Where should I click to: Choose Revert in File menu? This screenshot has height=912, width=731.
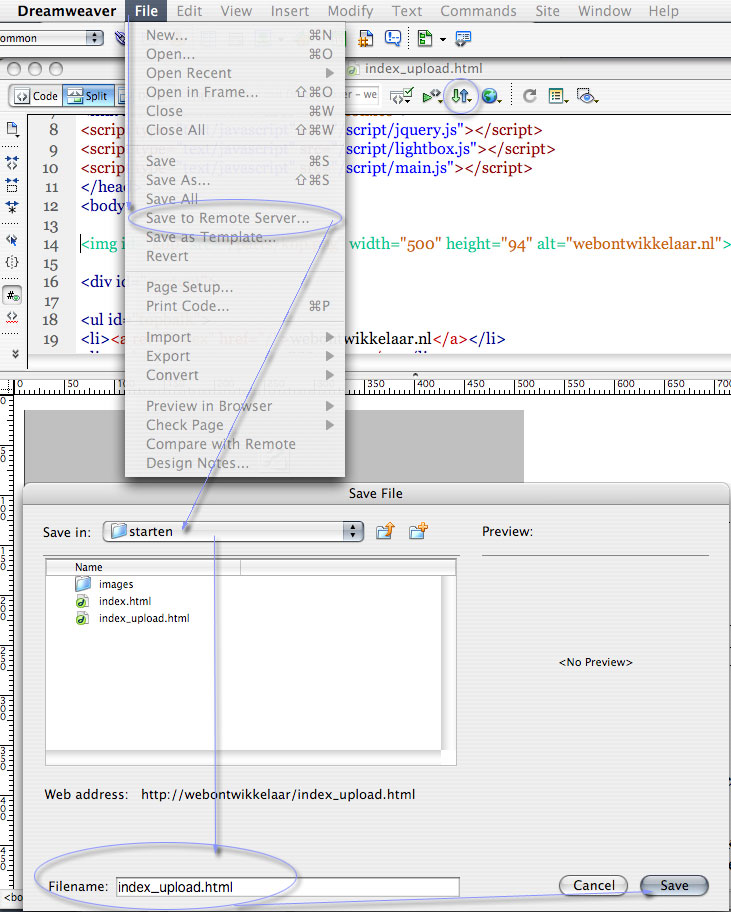tap(235, 256)
